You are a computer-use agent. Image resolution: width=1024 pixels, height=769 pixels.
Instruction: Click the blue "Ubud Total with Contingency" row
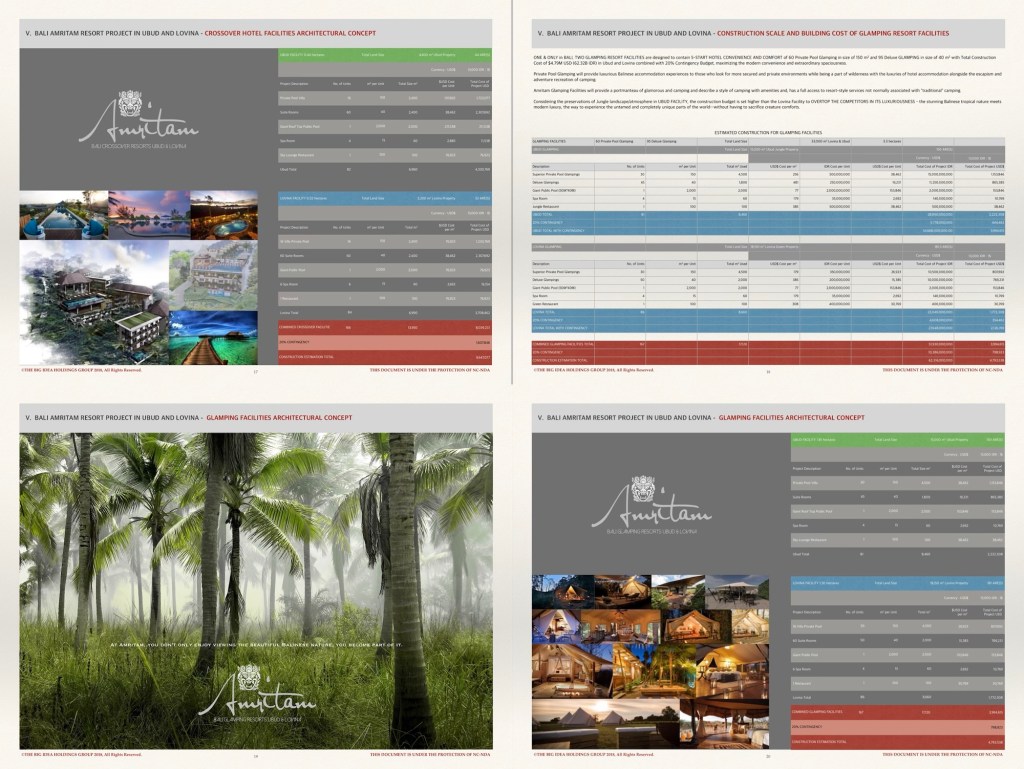(x=768, y=230)
